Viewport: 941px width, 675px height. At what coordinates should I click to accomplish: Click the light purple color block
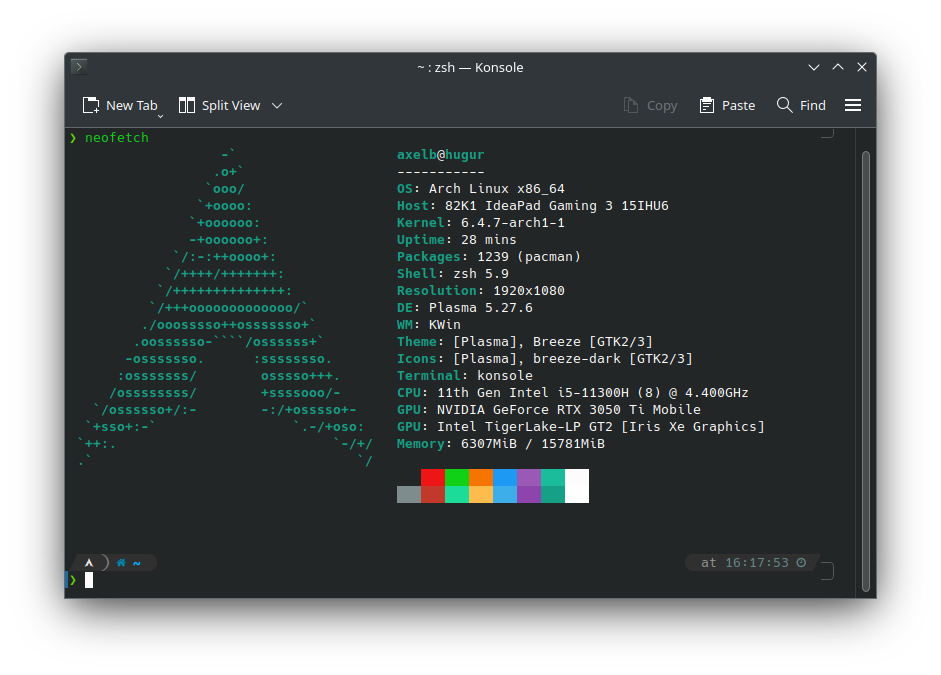[529, 478]
